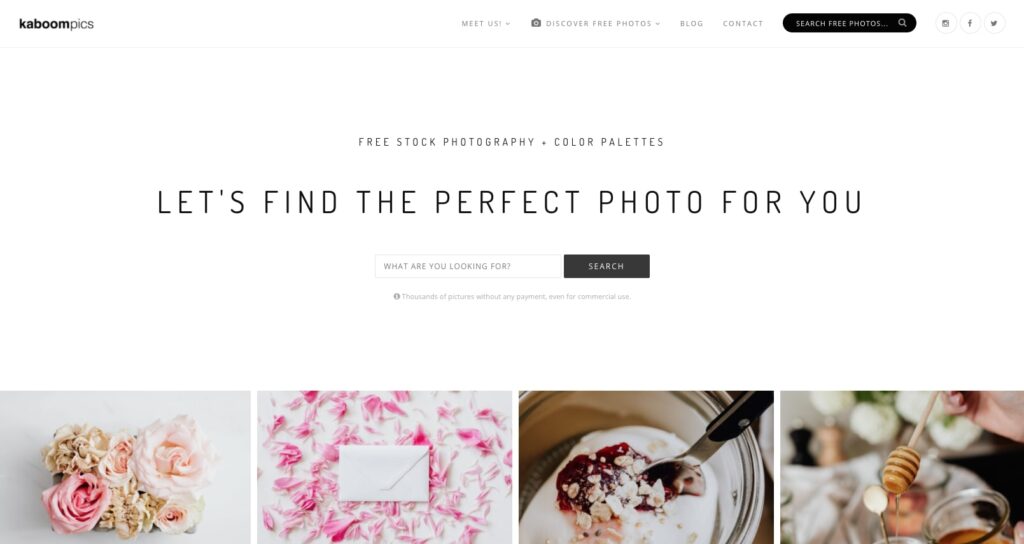Open the Contact menu item
Image resolution: width=1024 pixels, height=544 pixels.
pos(743,24)
